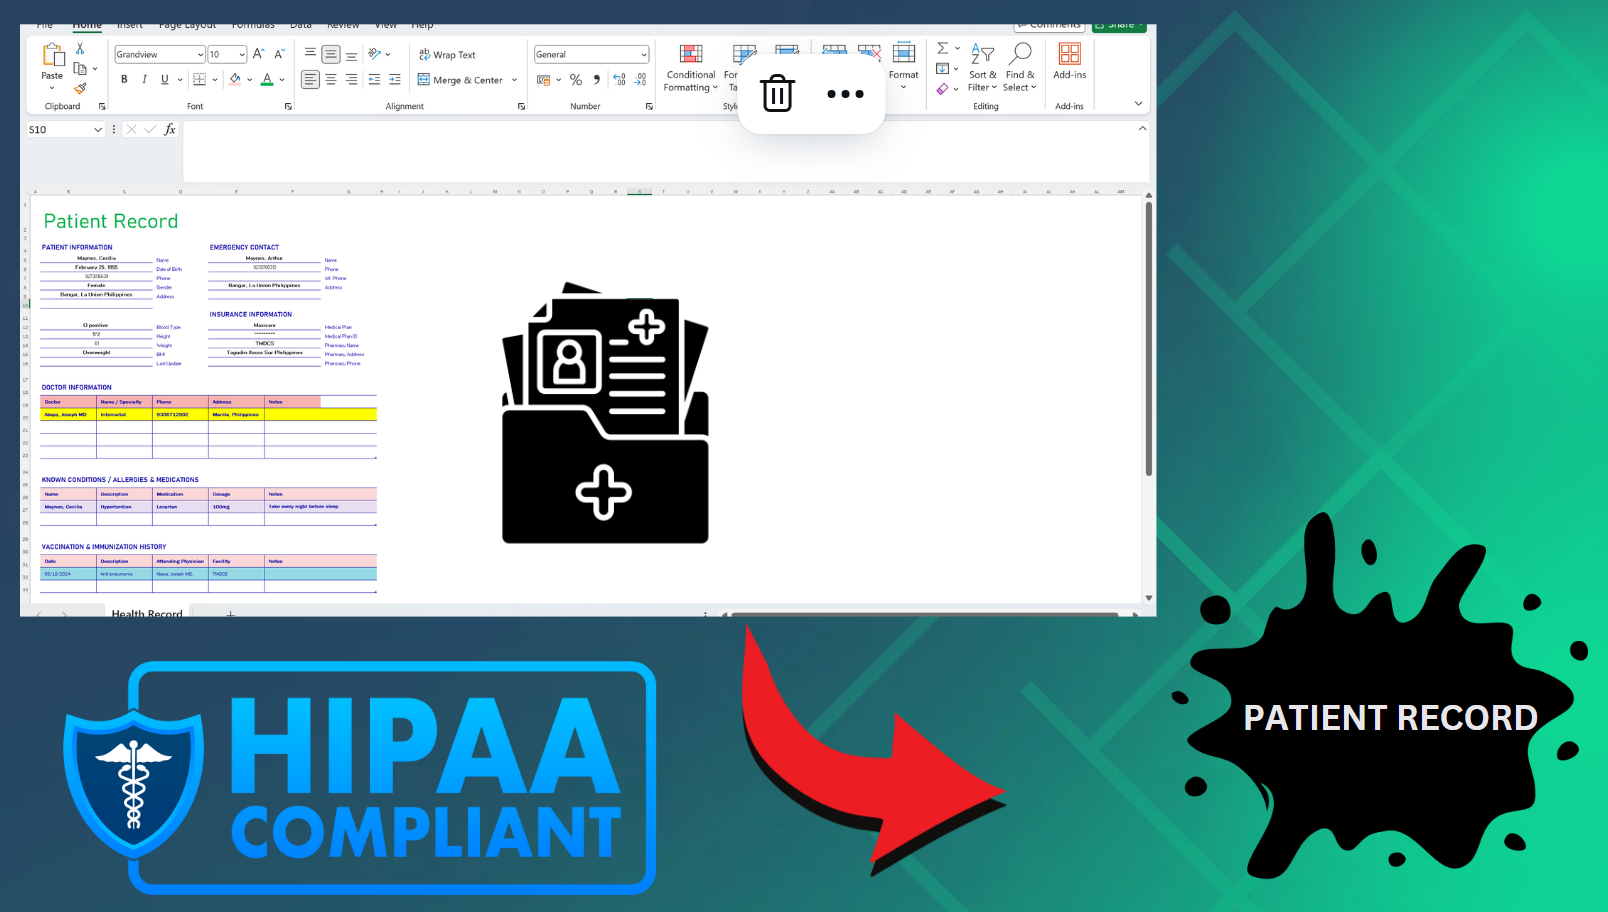
Task: Toggle Align Left for text
Action: tap(310, 79)
